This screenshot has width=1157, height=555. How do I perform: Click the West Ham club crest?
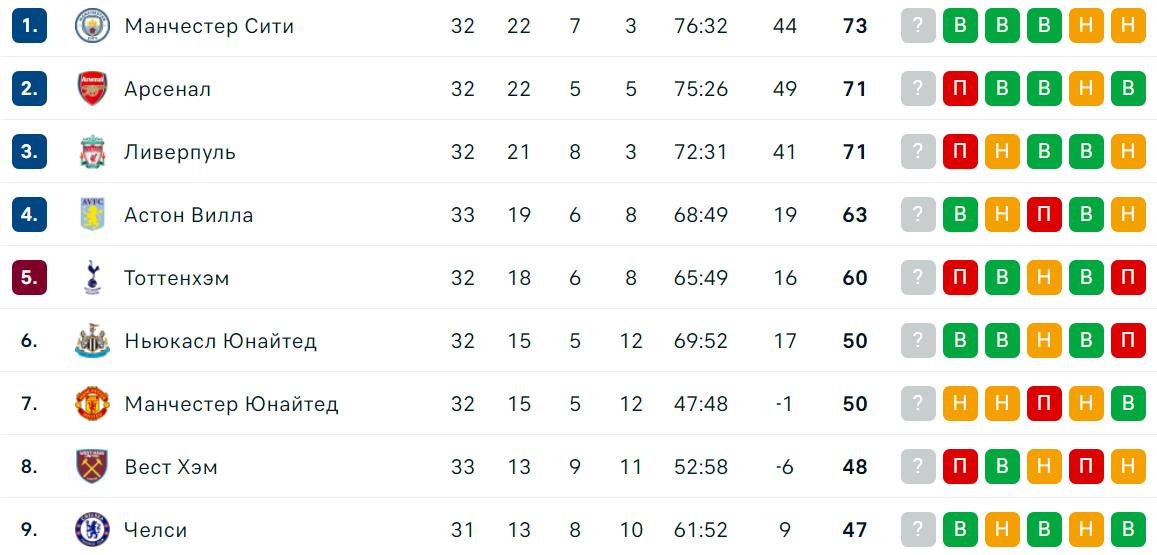tap(92, 467)
